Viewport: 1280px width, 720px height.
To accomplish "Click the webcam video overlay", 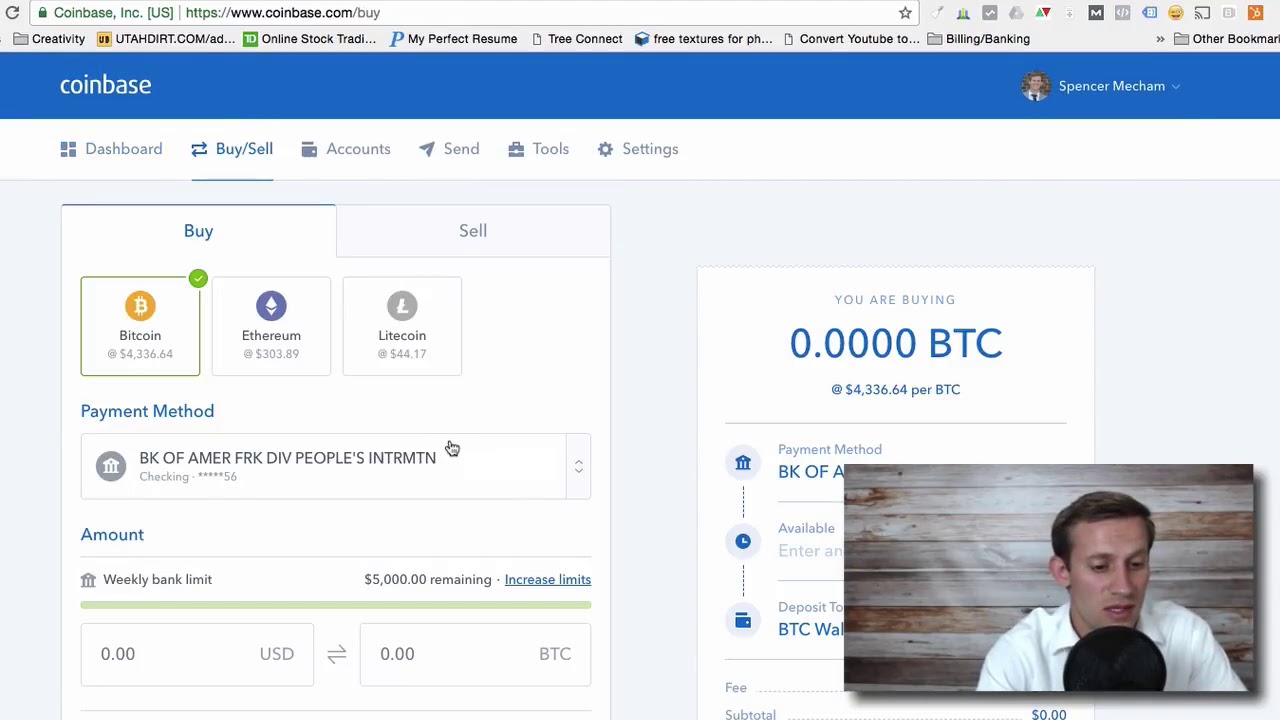I will (x=1048, y=578).
